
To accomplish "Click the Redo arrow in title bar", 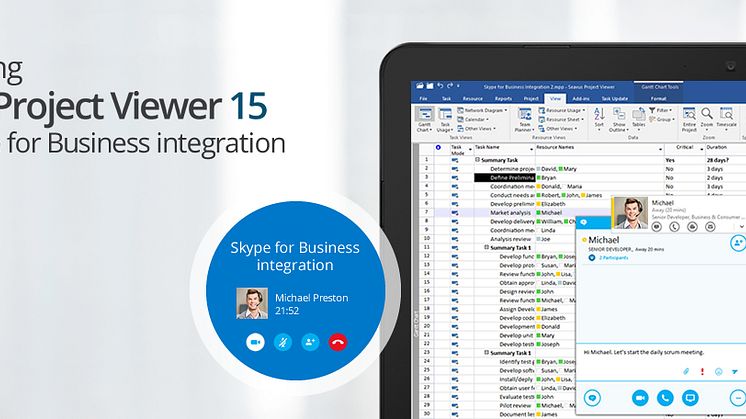I will [450, 86].
